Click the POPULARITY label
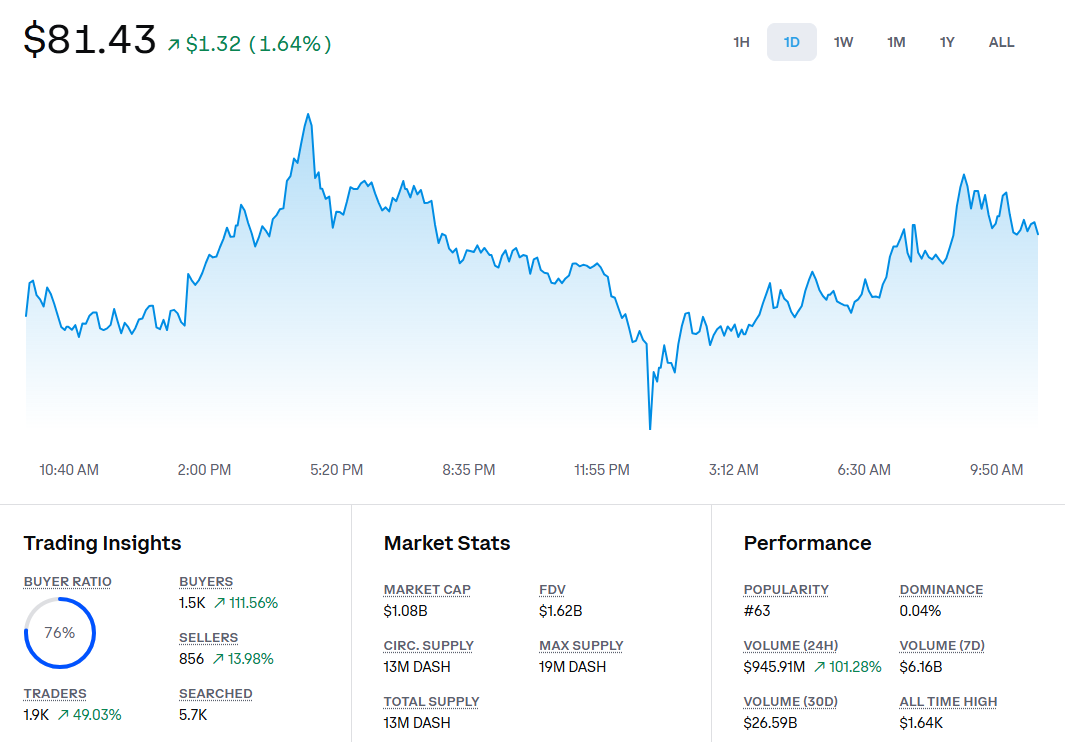Image resolution: width=1065 pixels, height=742 pixels. pos(786,589)
